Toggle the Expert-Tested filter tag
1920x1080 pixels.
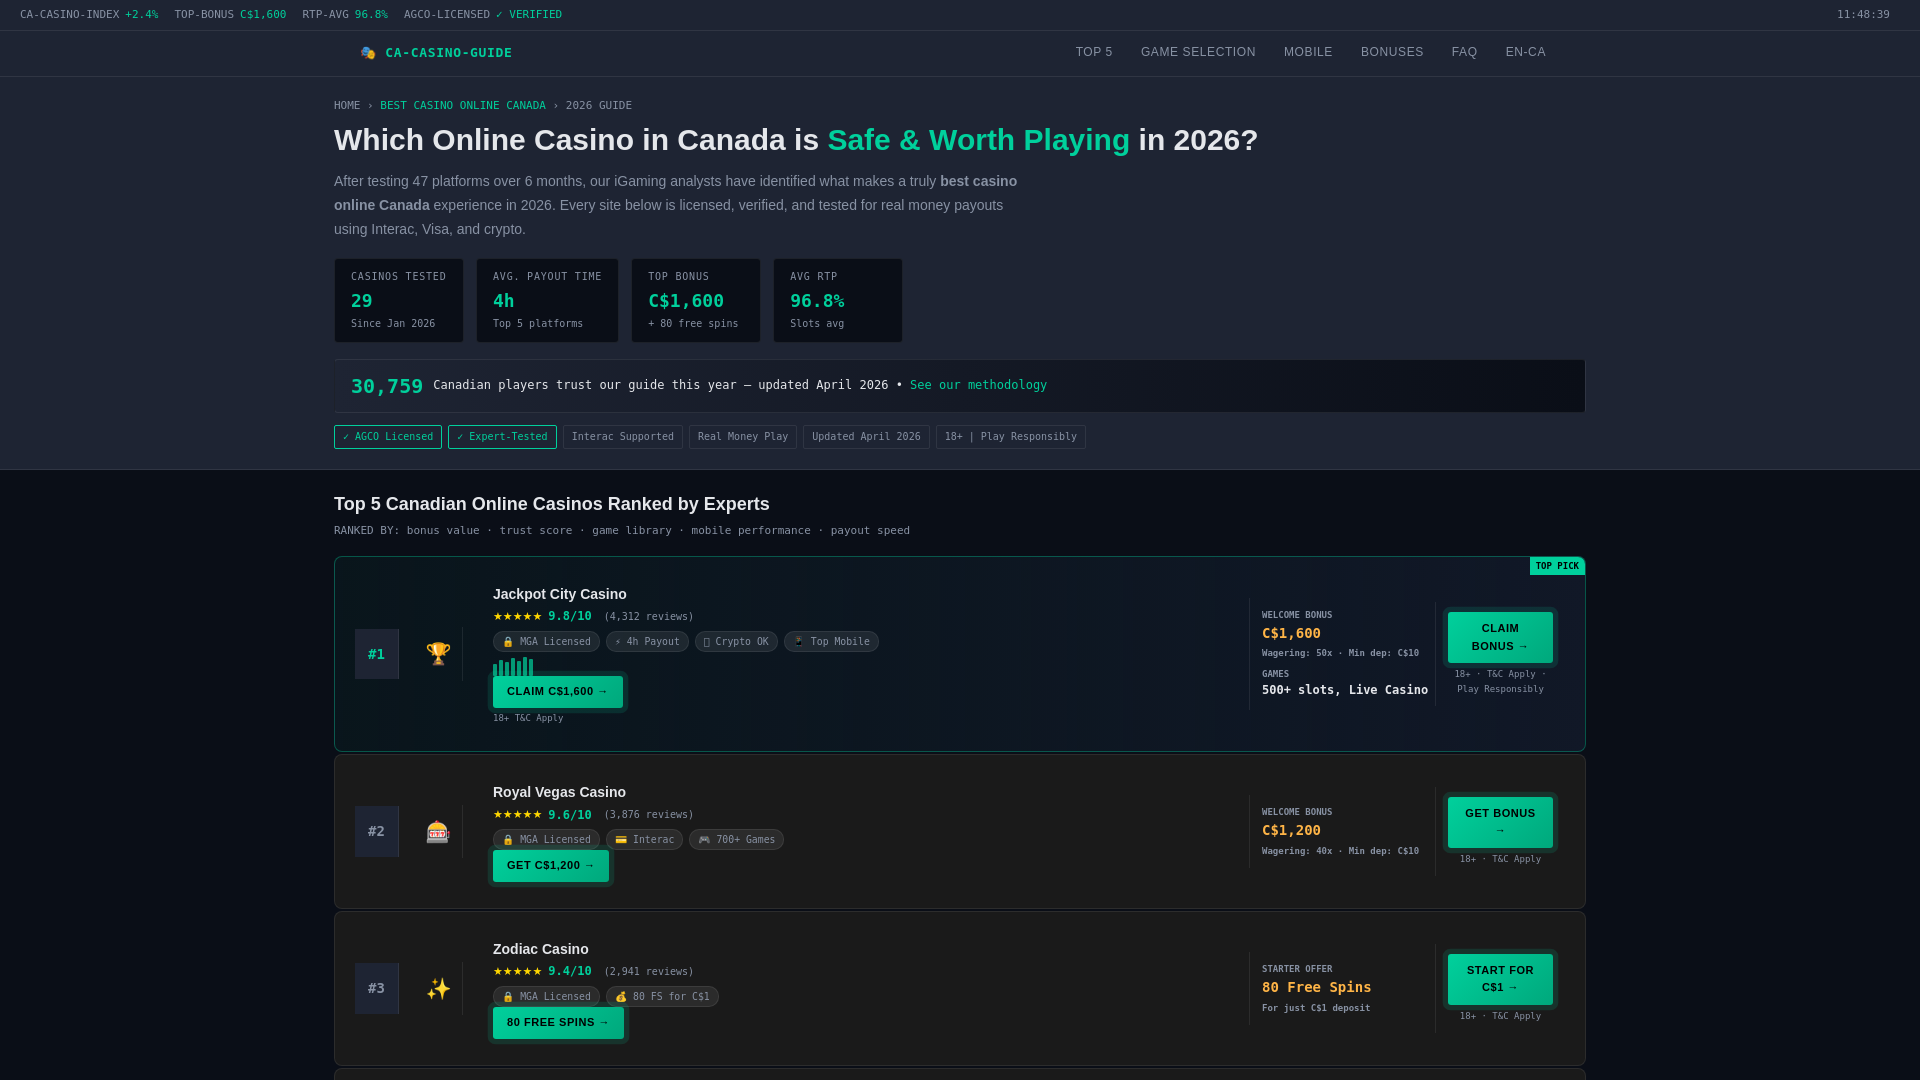[502, 437]
